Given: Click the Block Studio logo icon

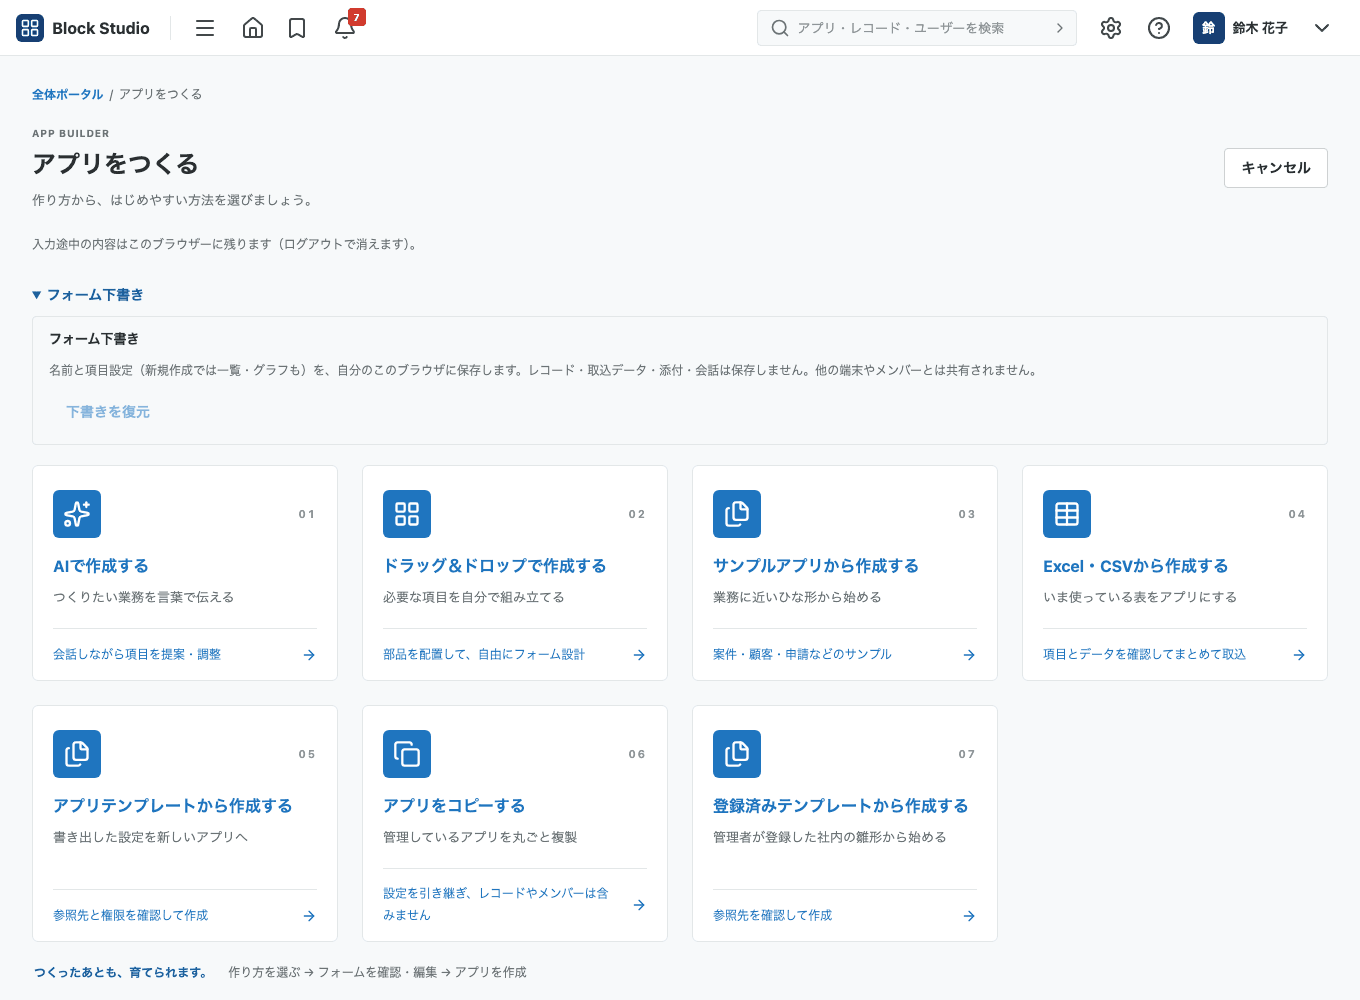Looking at the screenshot, I should 30,28.
